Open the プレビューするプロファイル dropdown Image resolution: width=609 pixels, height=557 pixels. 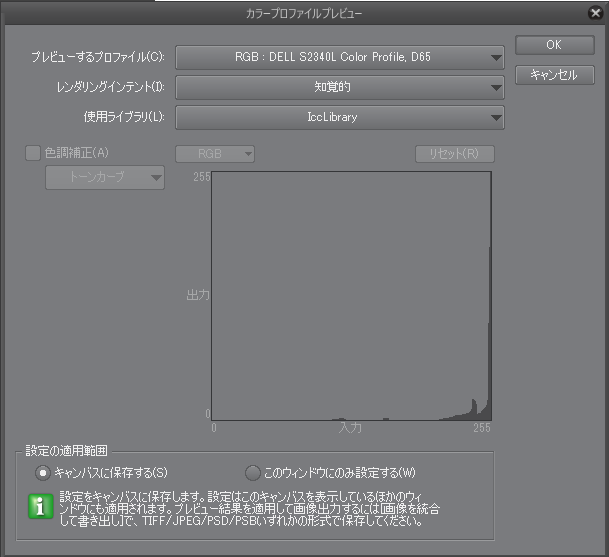[340, 57]
